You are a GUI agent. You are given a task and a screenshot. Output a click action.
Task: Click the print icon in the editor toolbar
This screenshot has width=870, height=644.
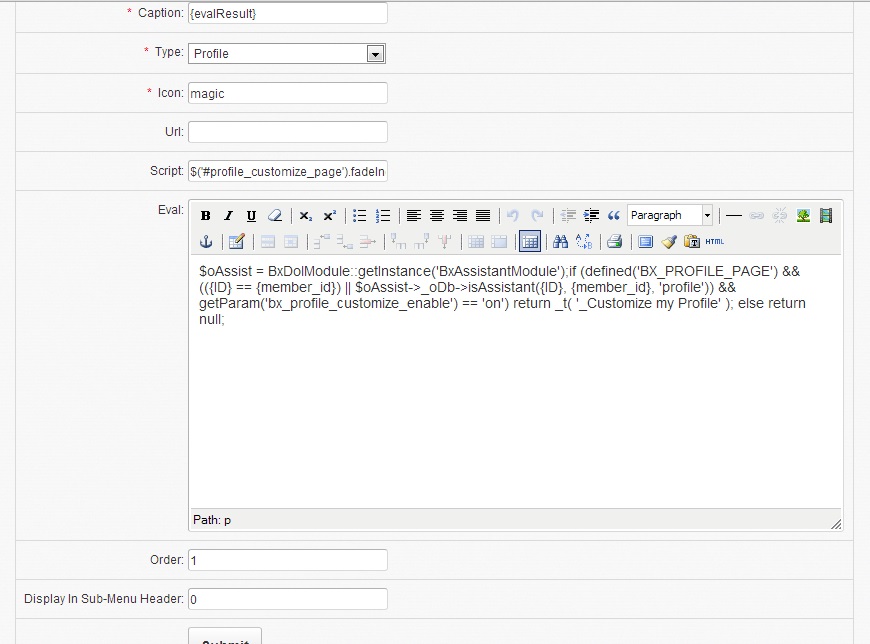tap(615, 242)
